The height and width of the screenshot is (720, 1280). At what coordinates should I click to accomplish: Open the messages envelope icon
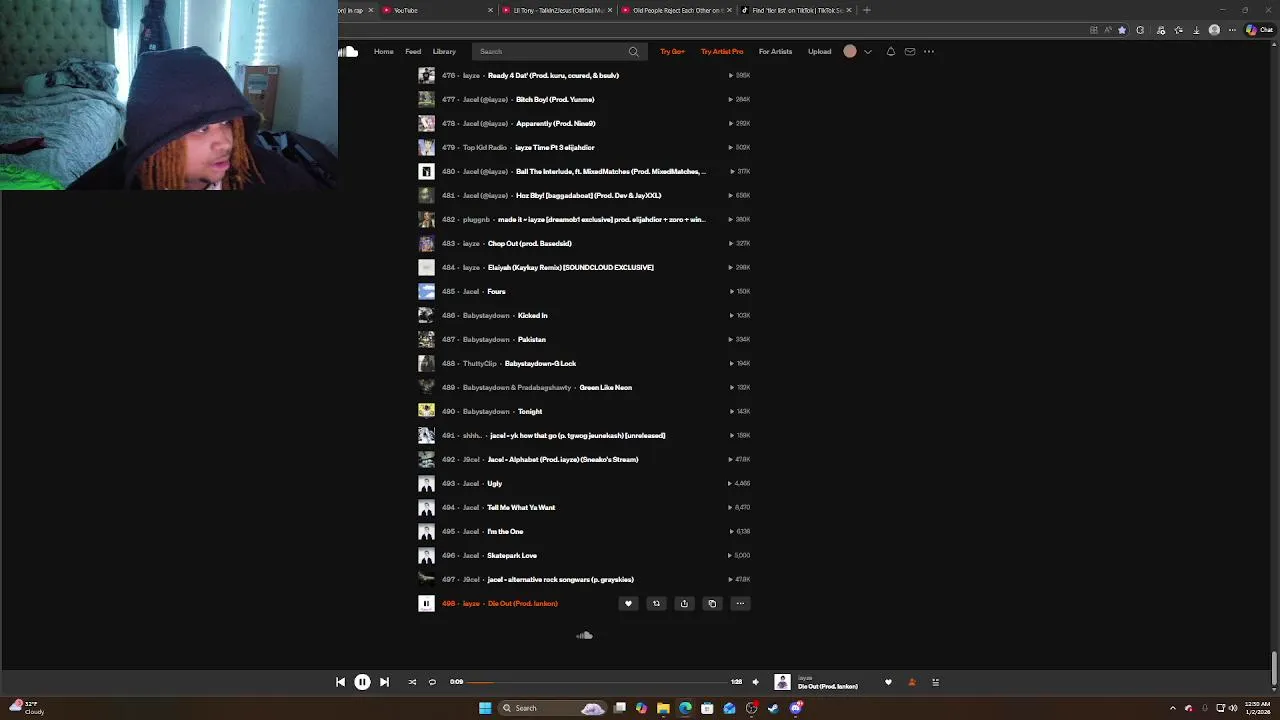click(x=909, y=51)
